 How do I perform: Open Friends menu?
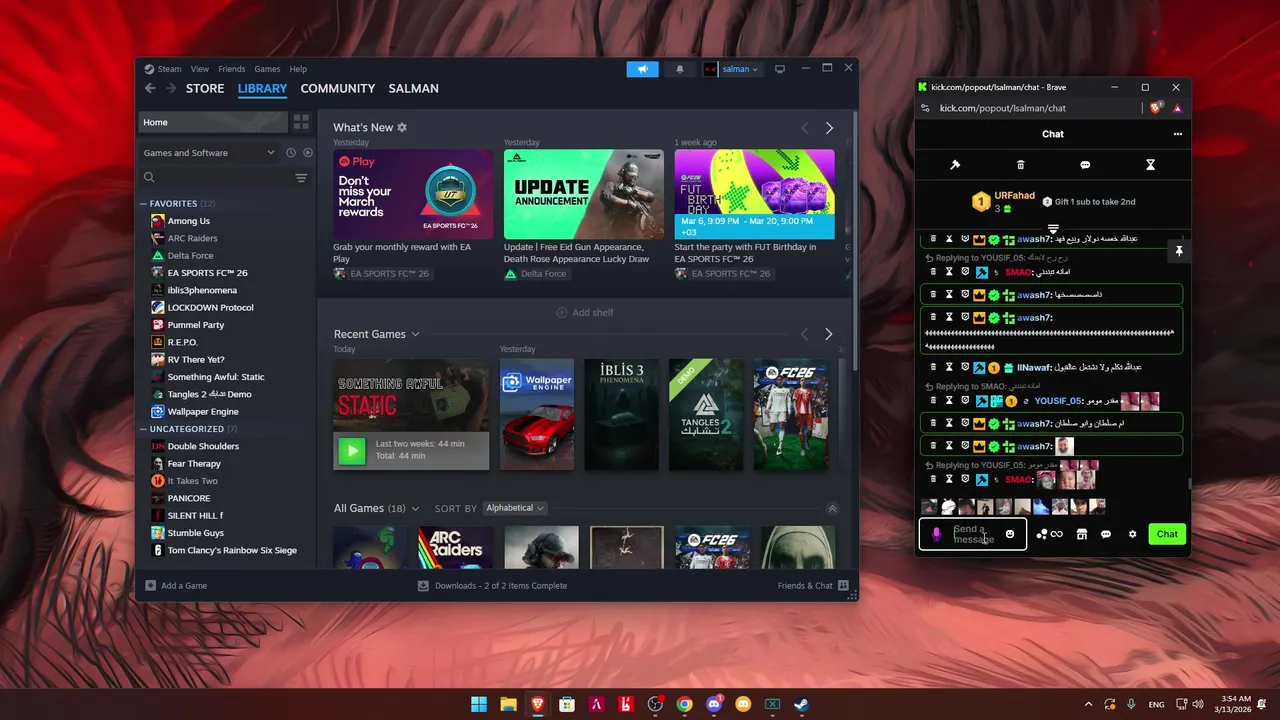click(x=231, y=69)
